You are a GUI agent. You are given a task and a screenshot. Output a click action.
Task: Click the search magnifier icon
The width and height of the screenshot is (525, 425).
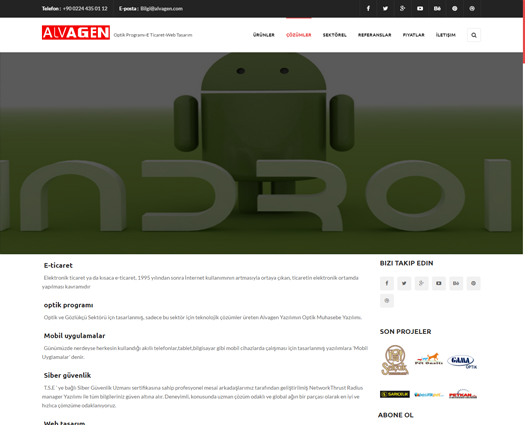(x=474, y=35)
